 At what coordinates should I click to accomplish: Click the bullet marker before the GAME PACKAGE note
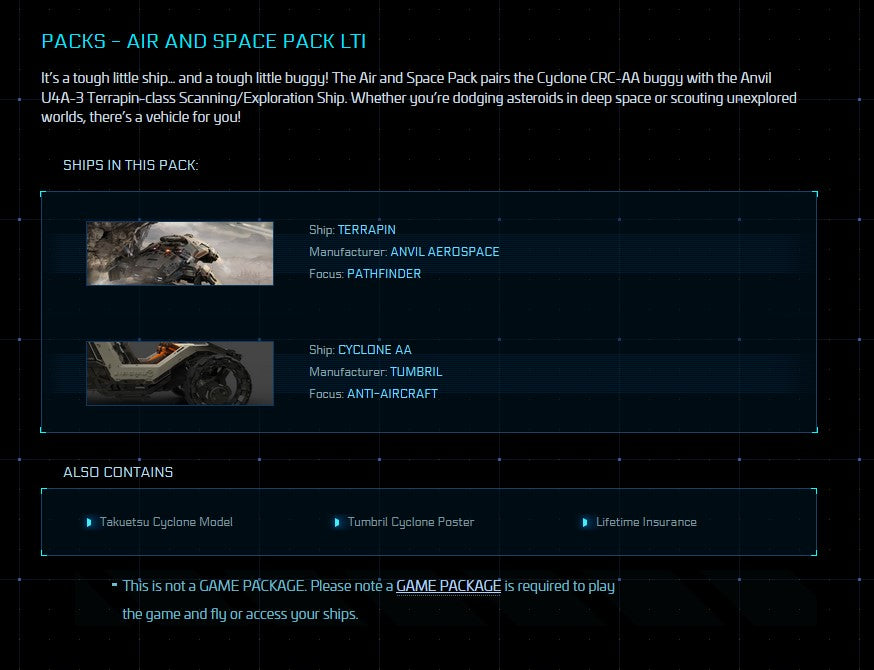[x=113, y=585]
